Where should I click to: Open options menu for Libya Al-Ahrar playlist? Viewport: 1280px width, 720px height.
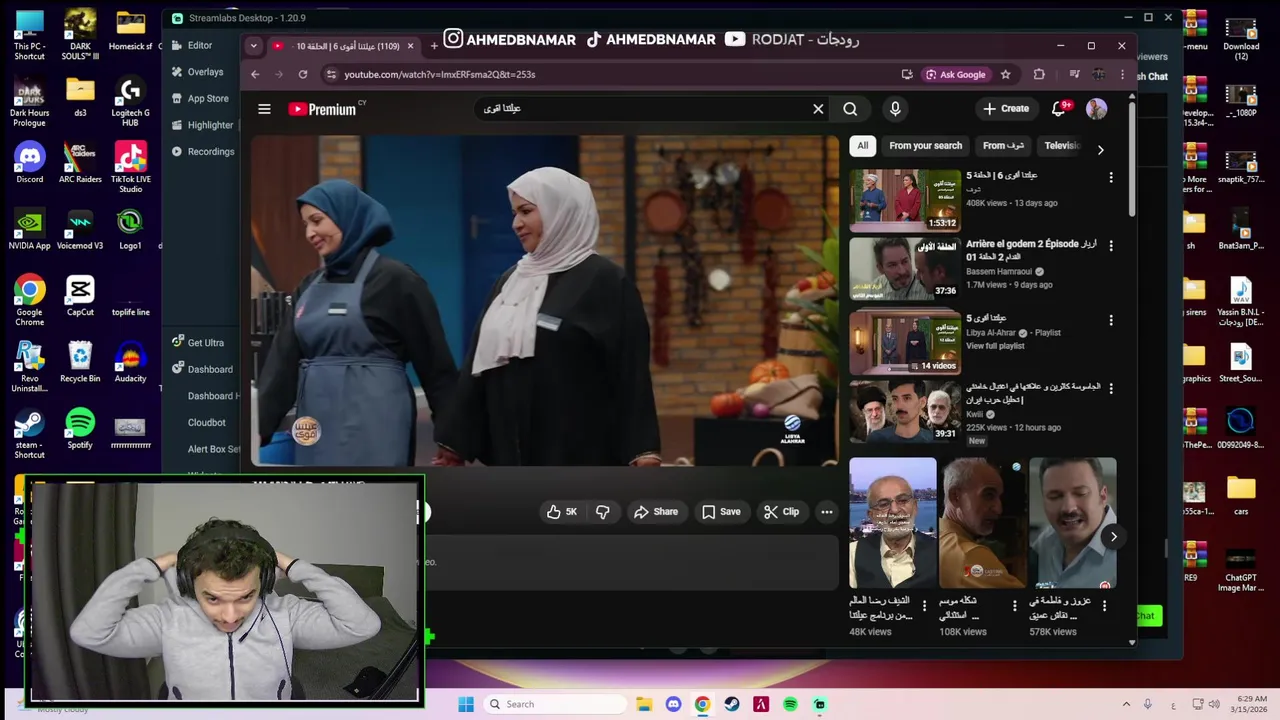tap(1110, 321)
